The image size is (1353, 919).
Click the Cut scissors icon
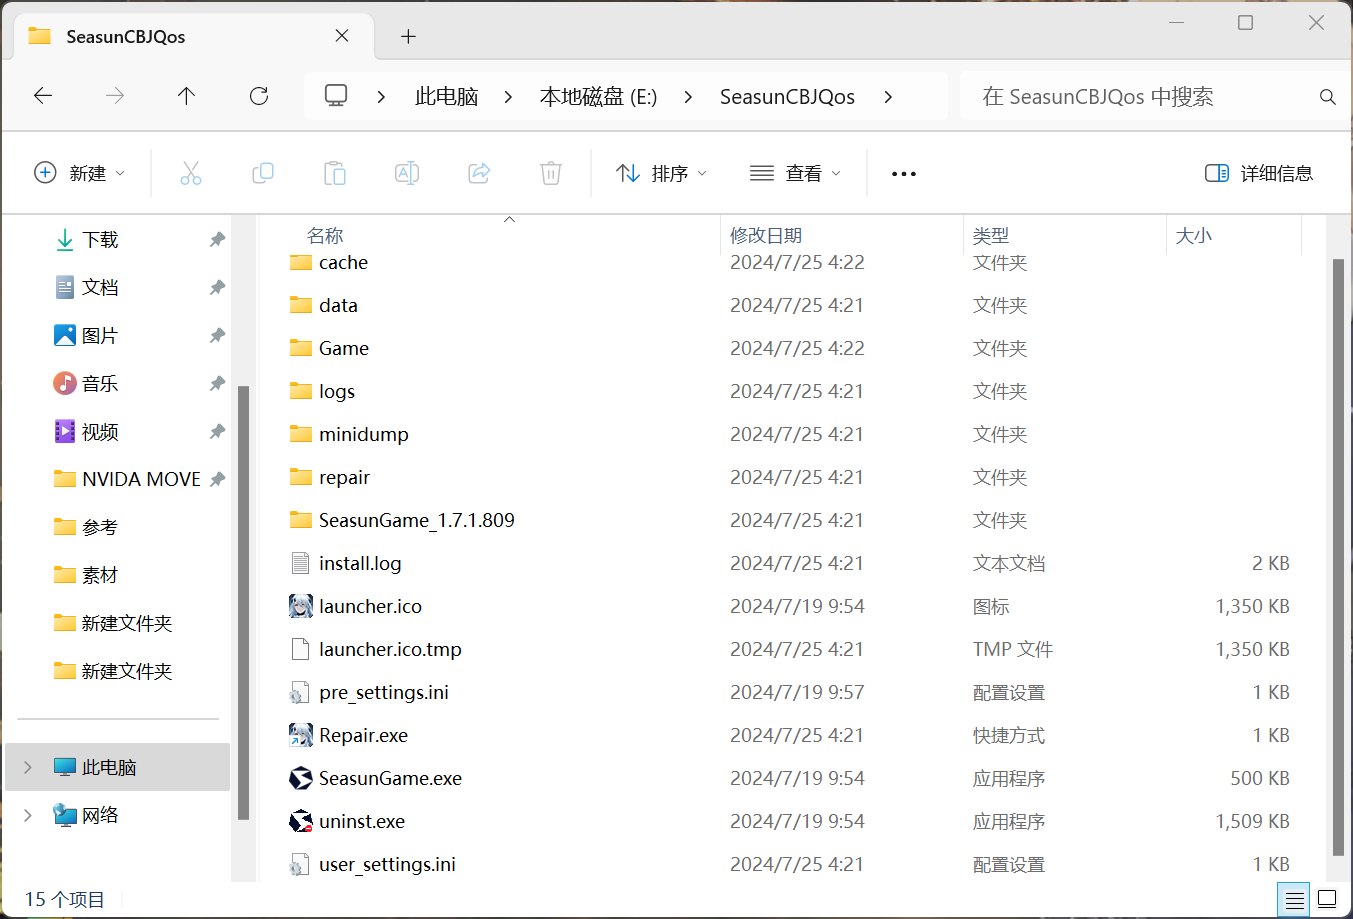pyautogui.click(x=191, y=173)
